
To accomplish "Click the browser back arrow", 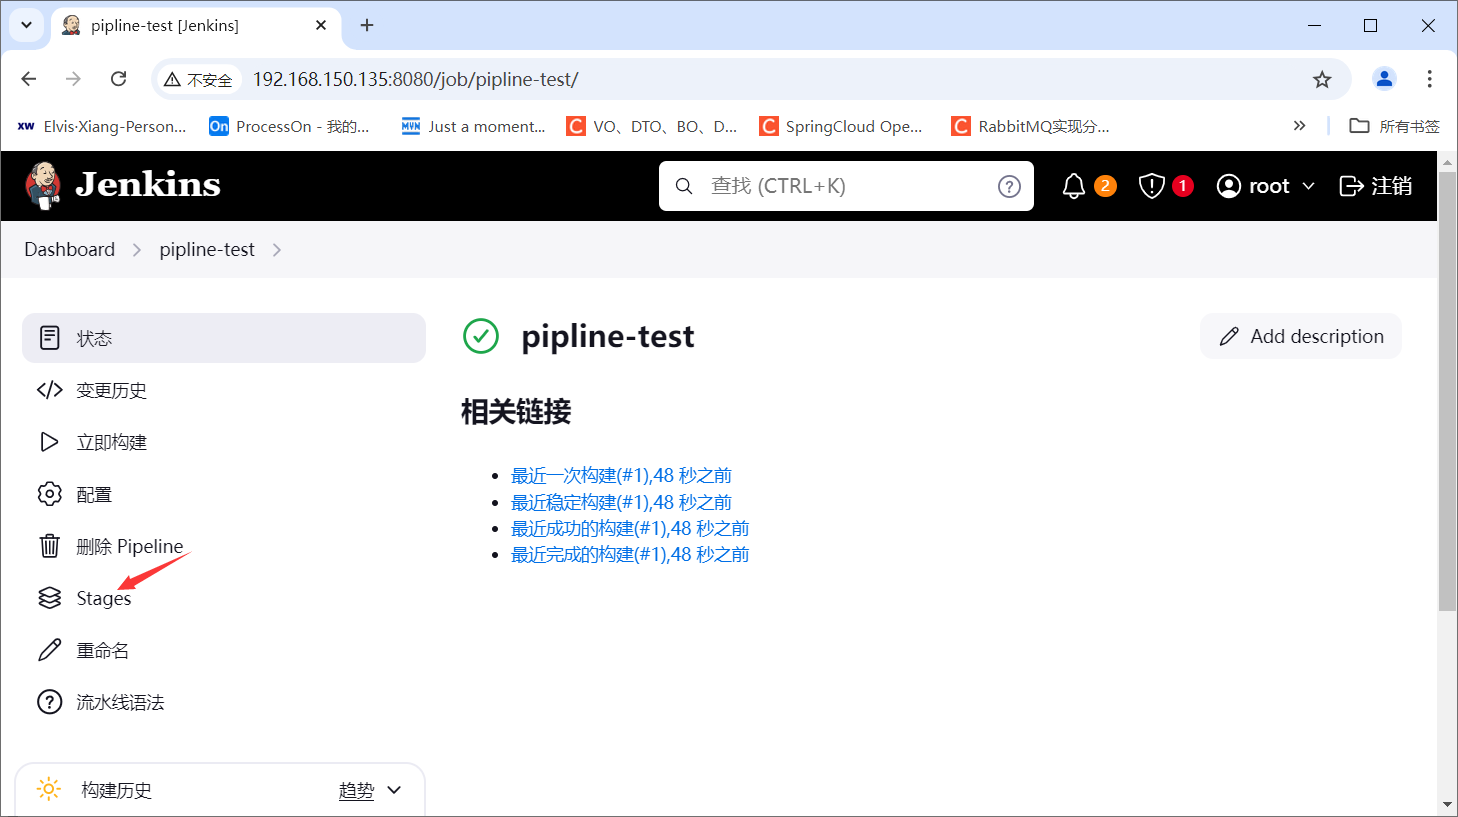I will [29, 79].
